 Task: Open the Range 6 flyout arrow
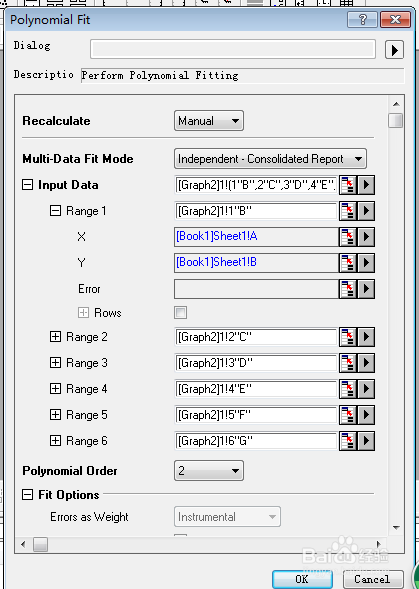366,441
